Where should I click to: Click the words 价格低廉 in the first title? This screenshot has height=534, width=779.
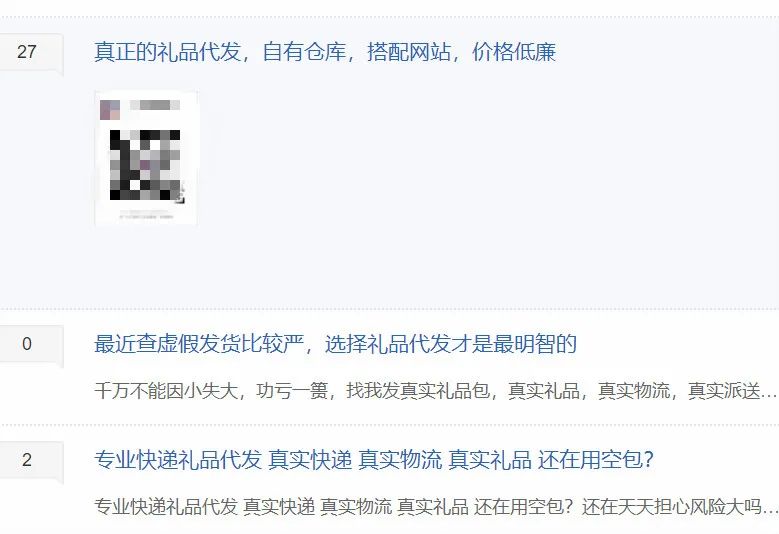(514, 52)
